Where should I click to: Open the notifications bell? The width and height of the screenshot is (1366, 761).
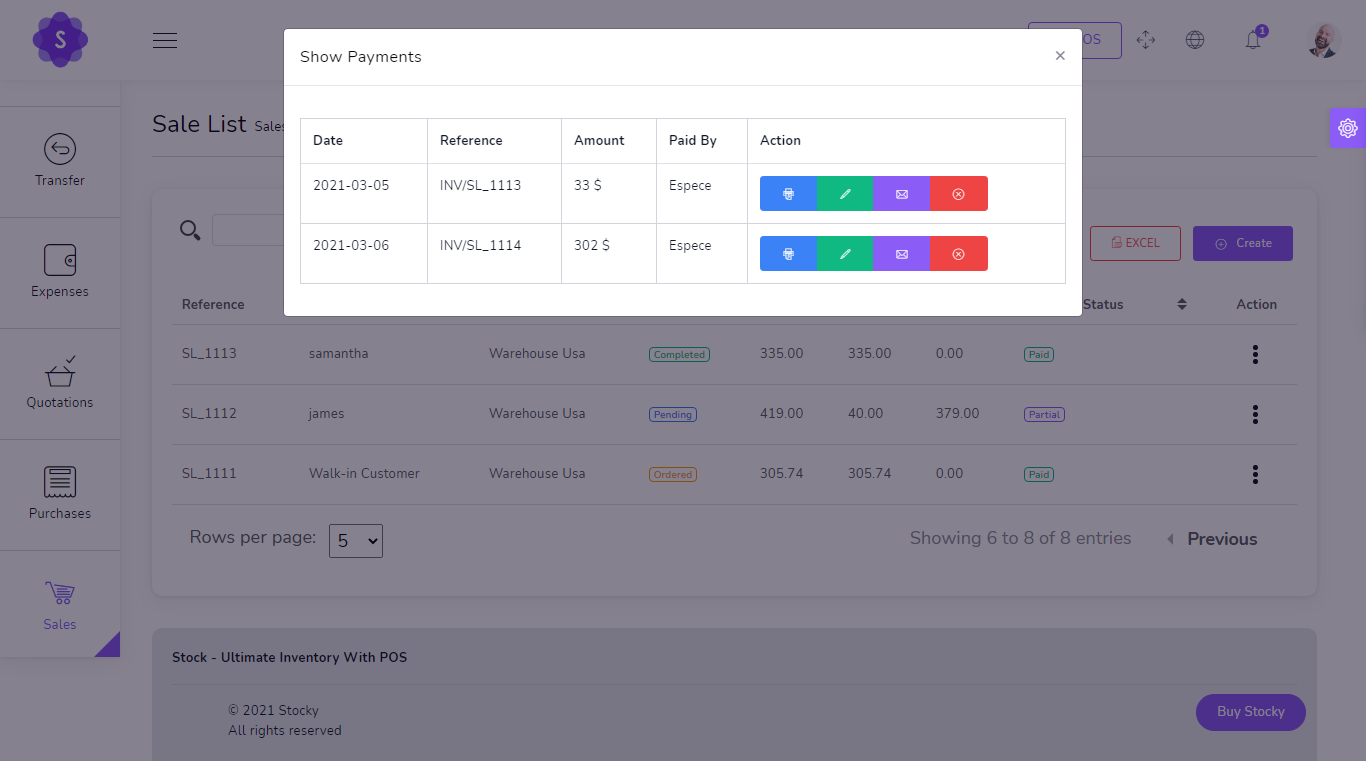pos(1253,40)
